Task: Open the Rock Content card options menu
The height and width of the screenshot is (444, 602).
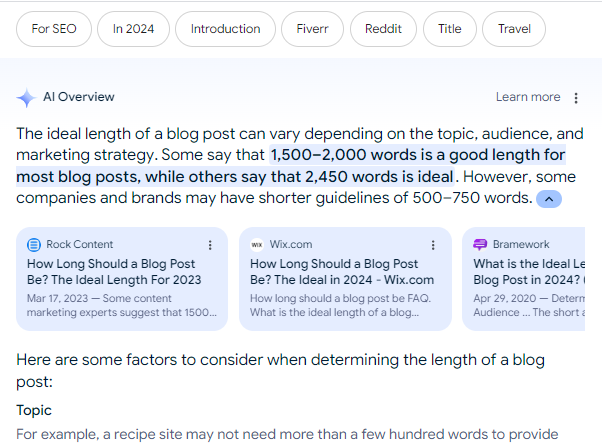Action: tap(209, 245)
